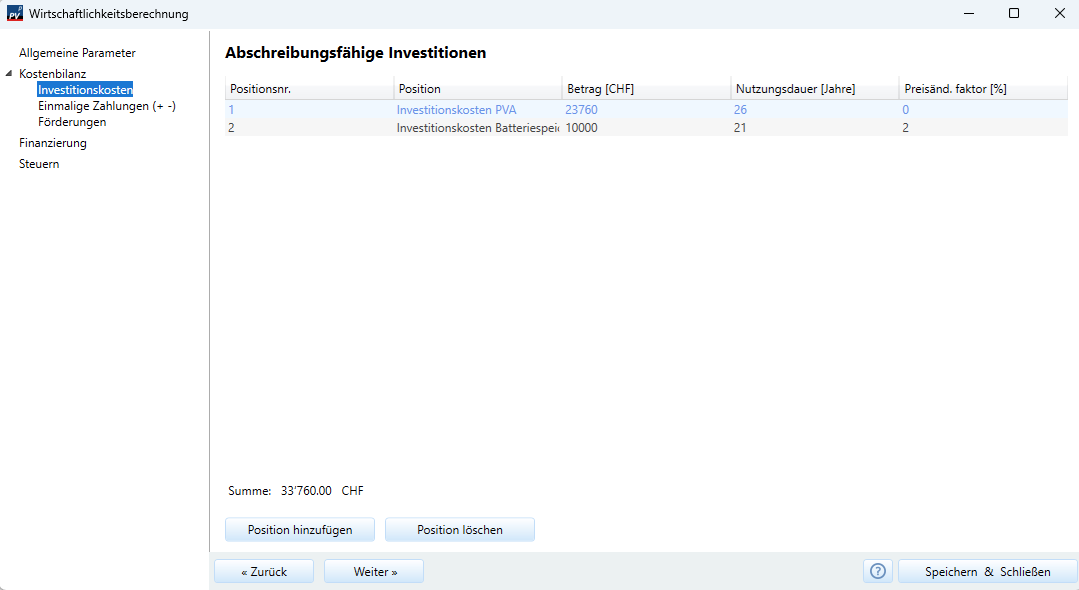Viewport: 1079px width, 590px height.
Task: Click the Preisänd. faktor [%] header
Action: click(x=983, y=89)
